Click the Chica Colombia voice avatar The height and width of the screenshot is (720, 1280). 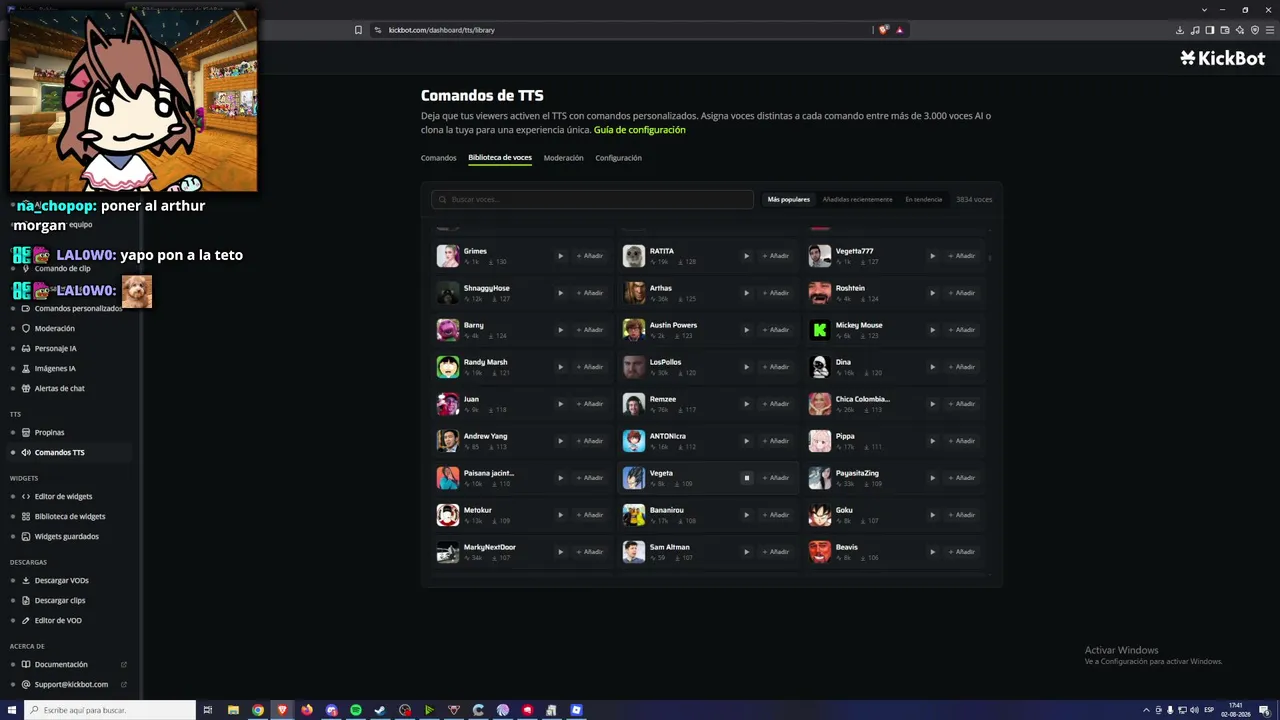[820, 404]
